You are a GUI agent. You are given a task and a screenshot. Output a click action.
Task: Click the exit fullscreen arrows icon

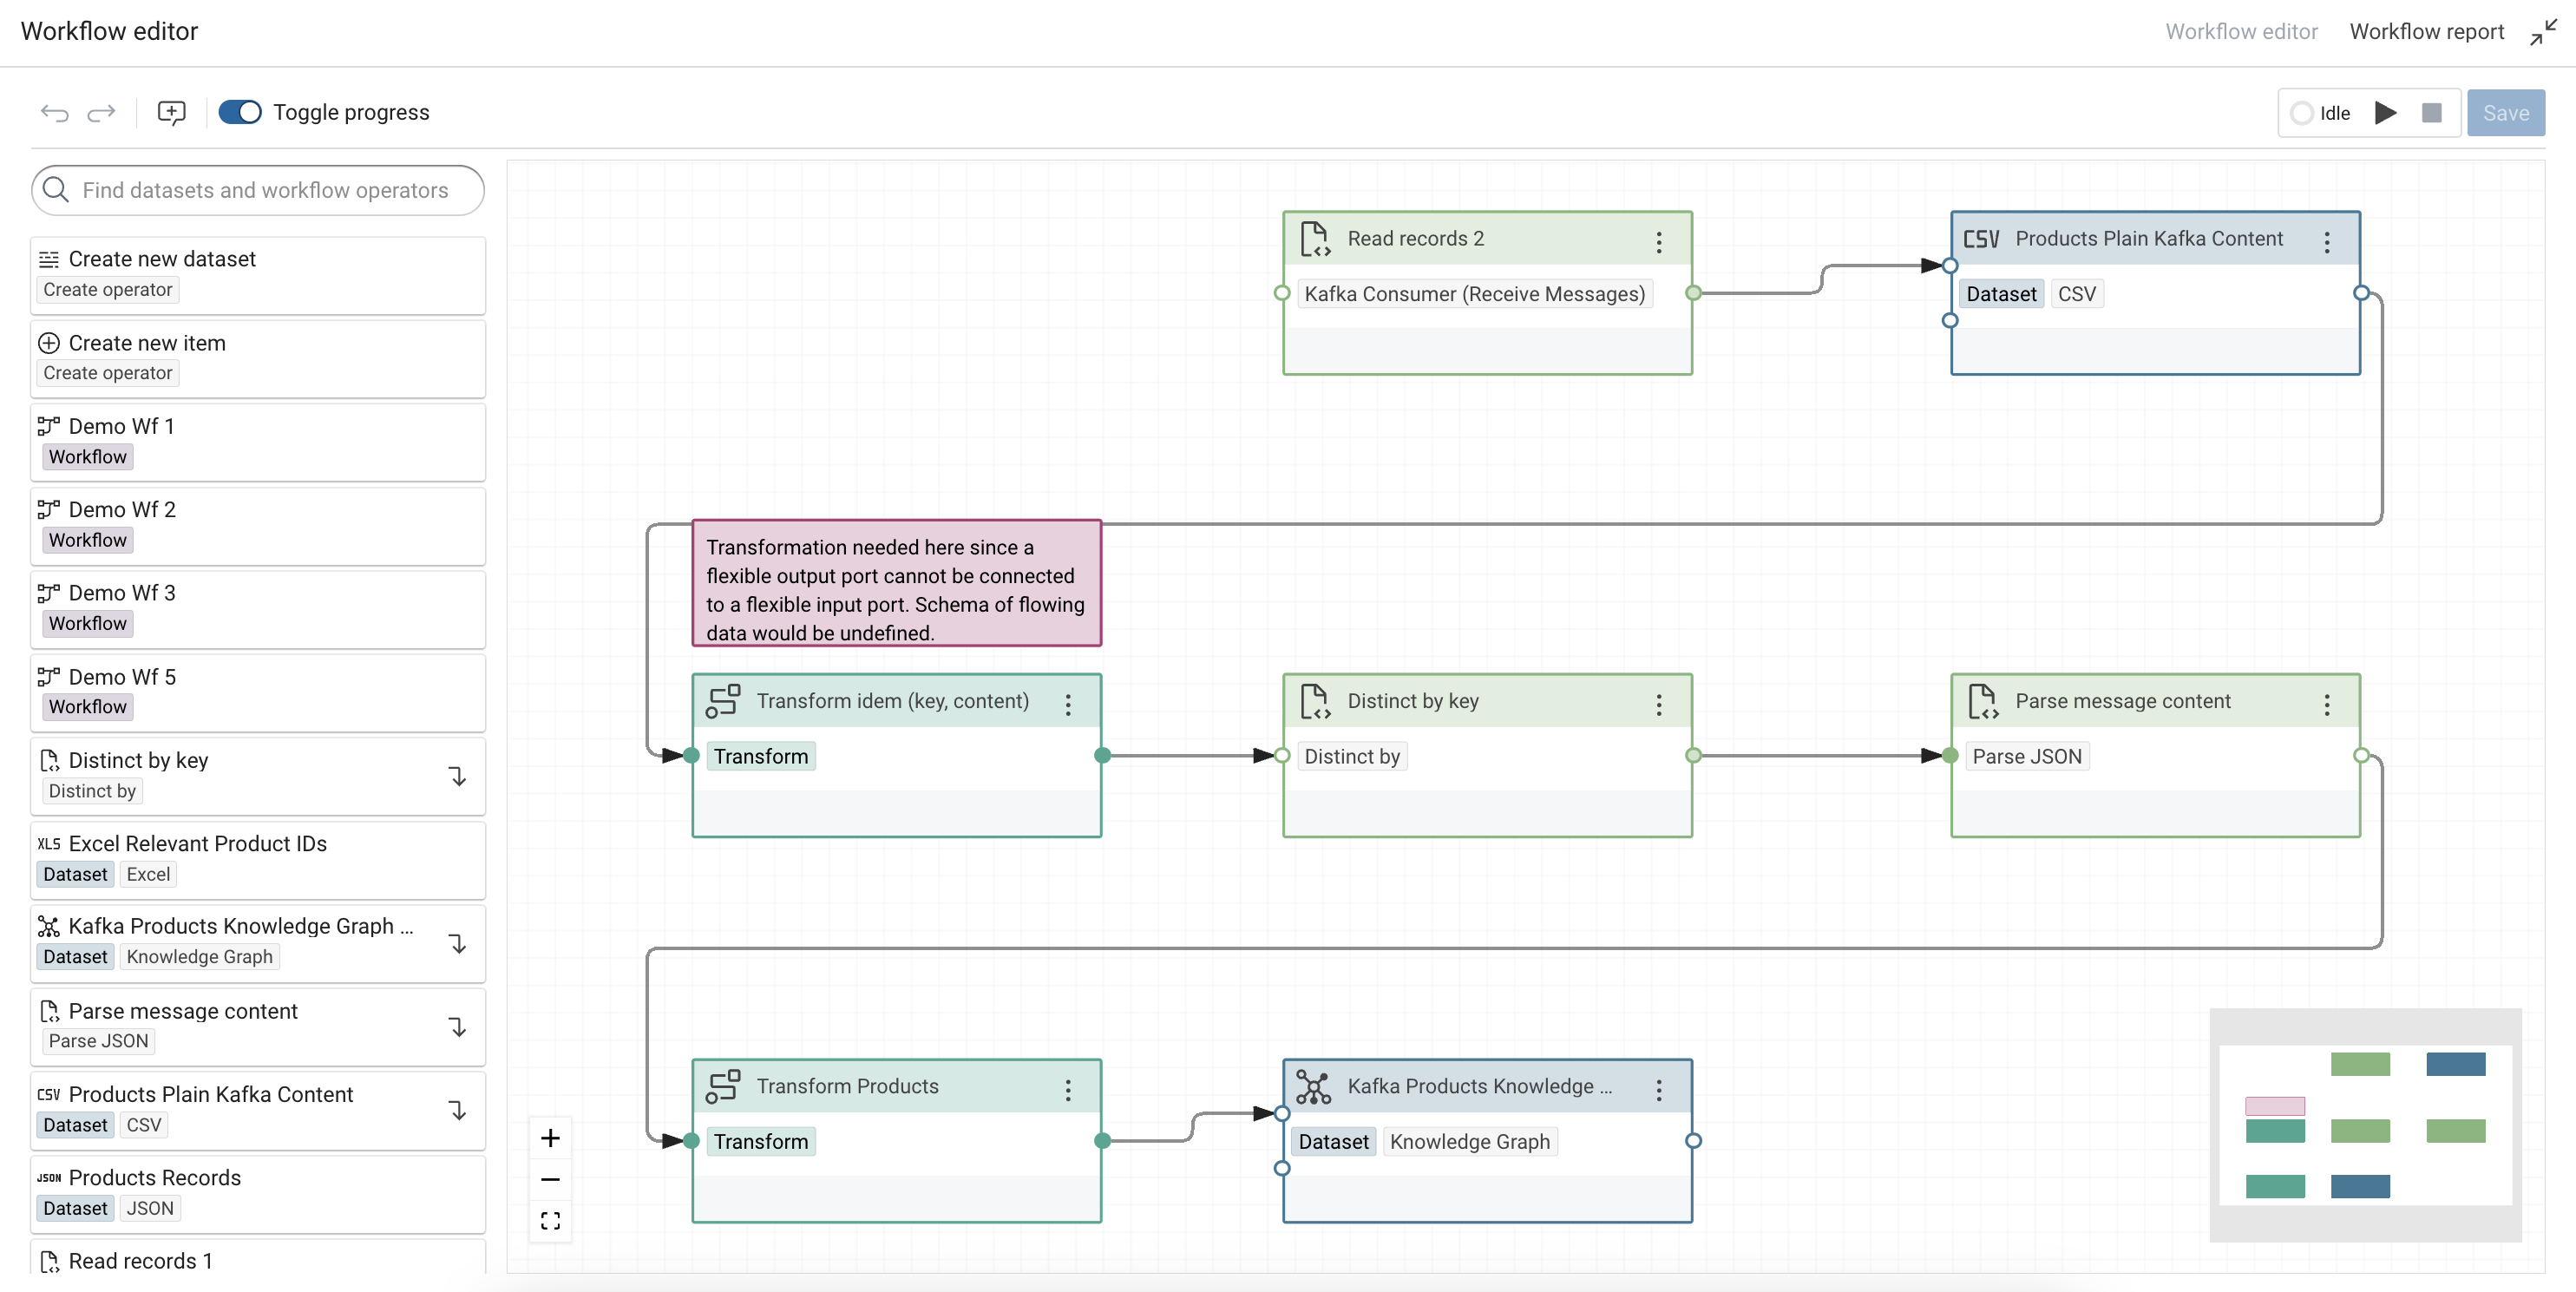point(2543,33)
